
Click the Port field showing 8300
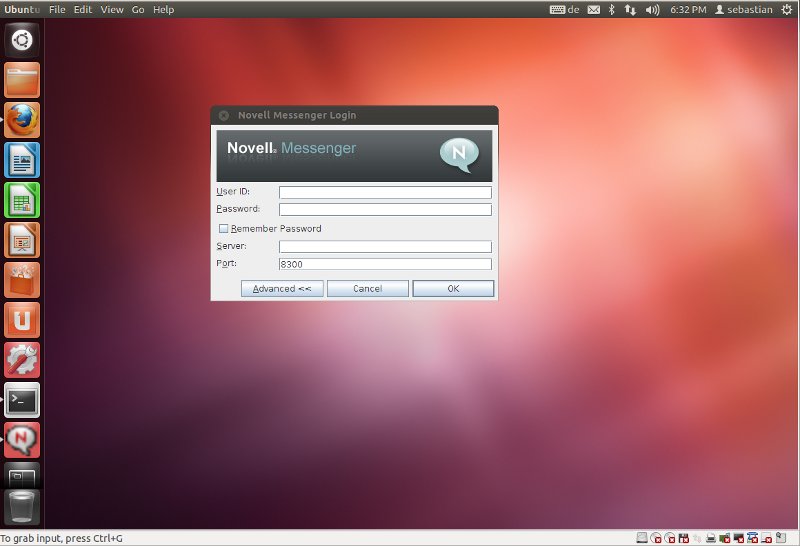[x=385, y=264]
